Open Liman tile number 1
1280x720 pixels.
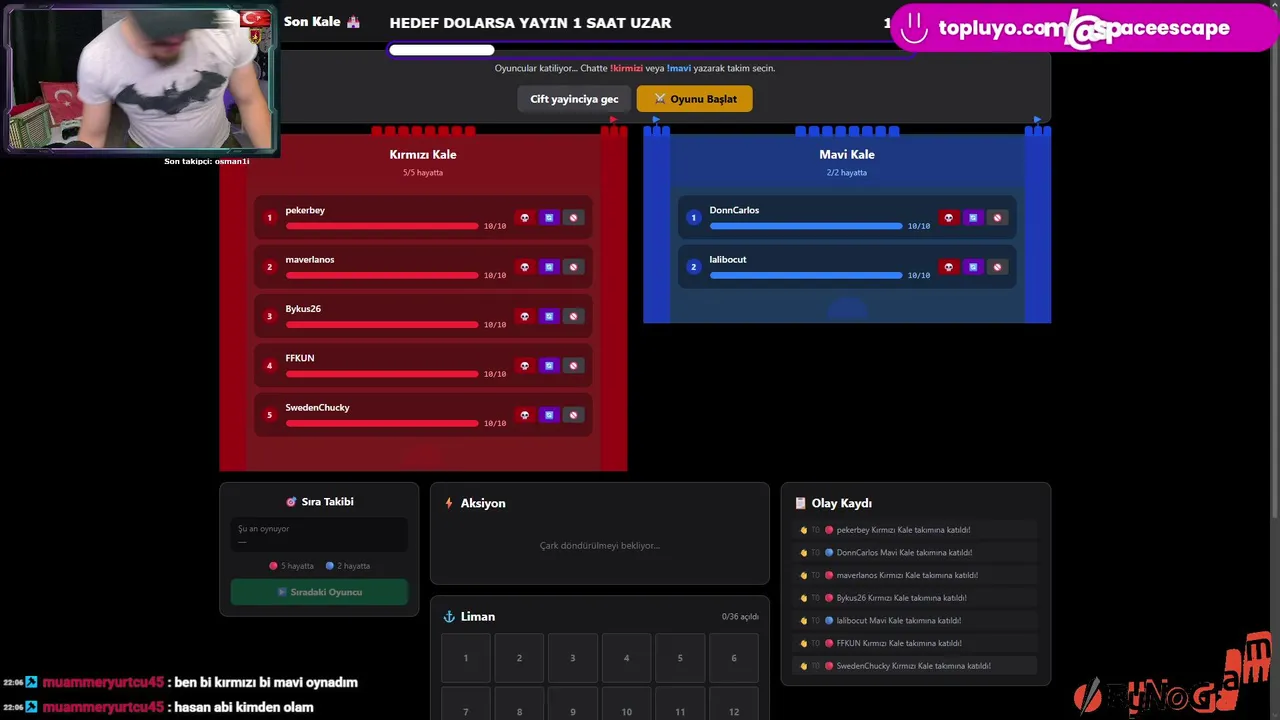tap(465, 658)
